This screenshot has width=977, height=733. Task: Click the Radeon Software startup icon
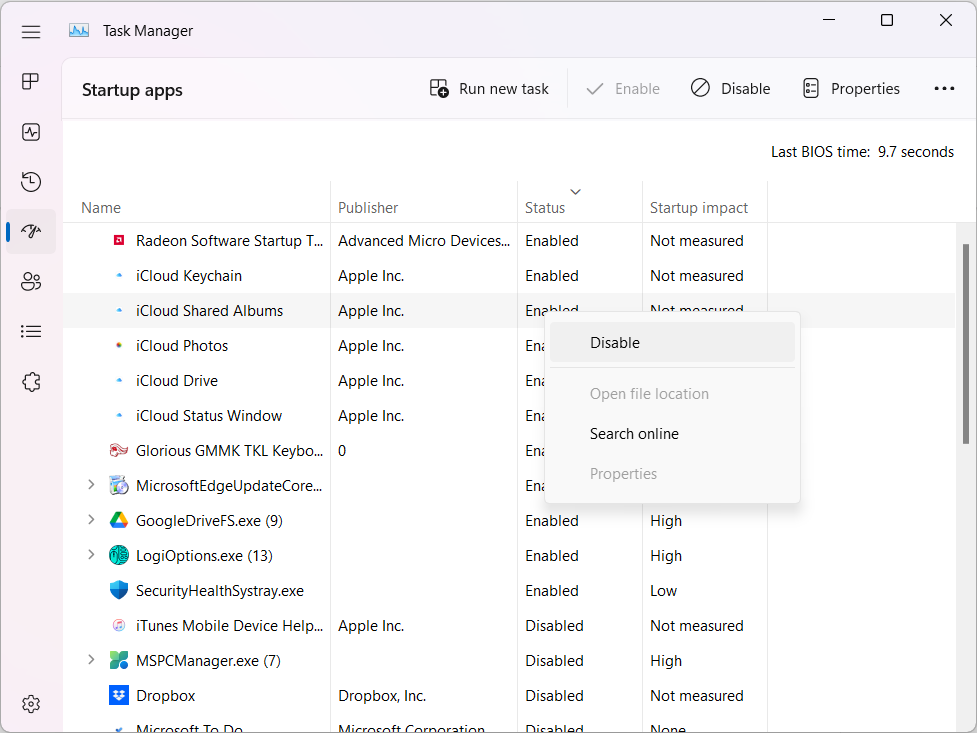pos(119,241)
